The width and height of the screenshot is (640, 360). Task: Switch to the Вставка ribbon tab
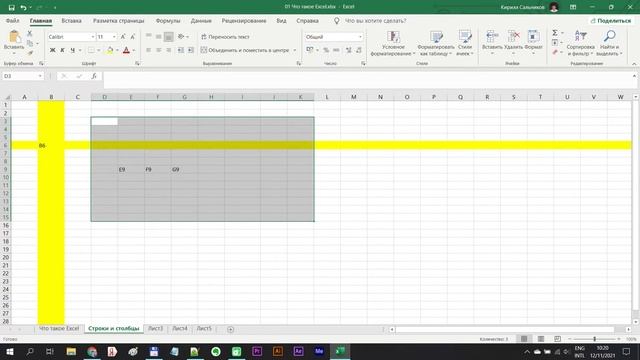point(71,20)
